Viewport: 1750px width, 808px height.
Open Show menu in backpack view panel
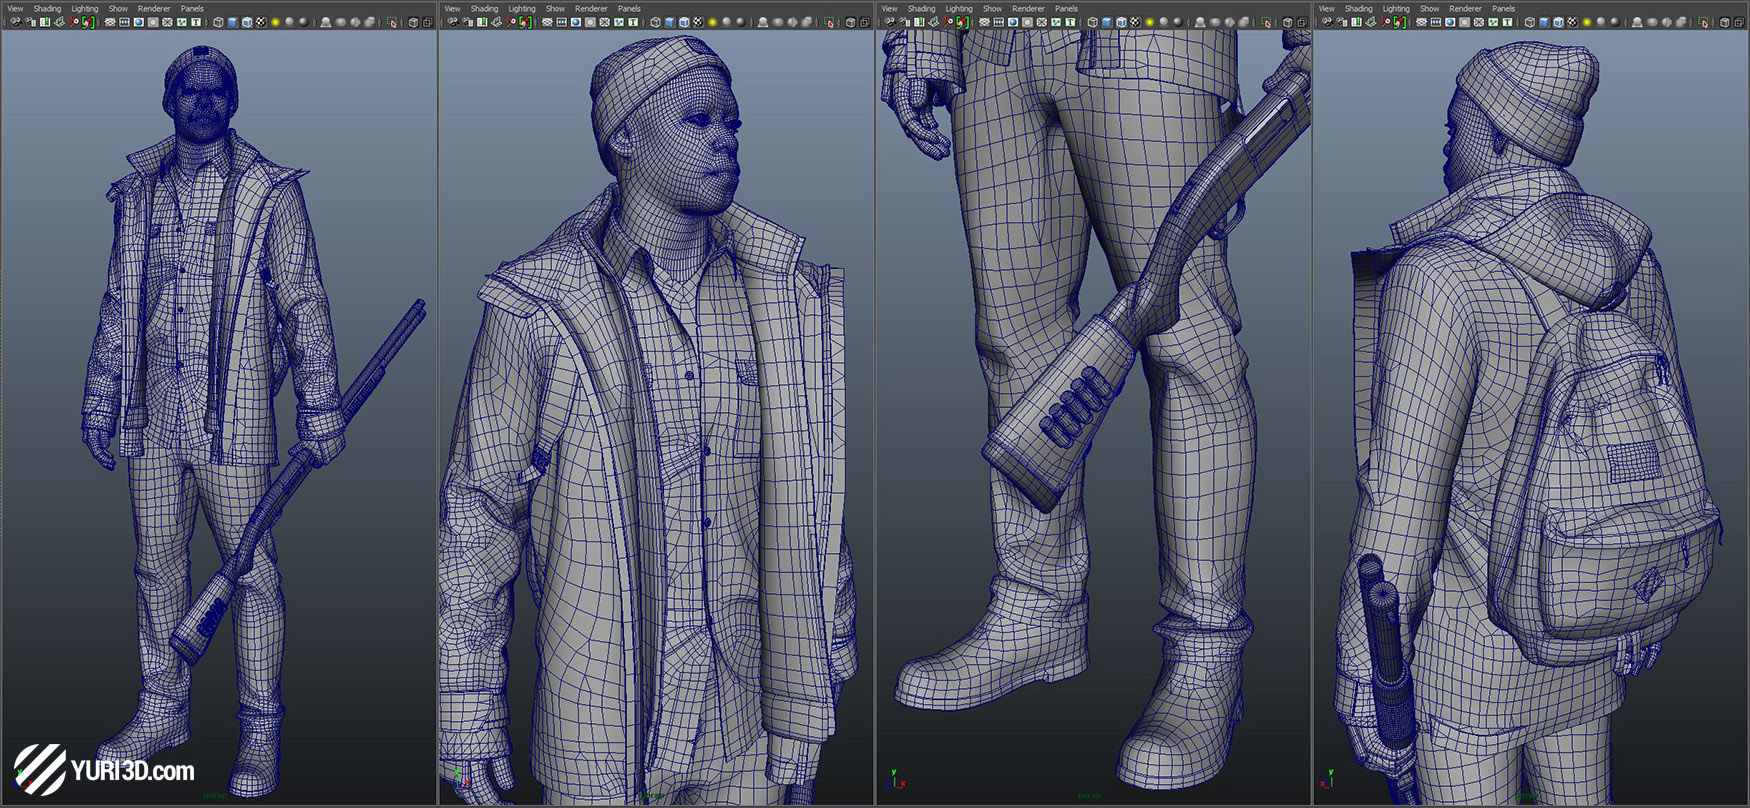pyautogui.click(x=1430, y=9)
